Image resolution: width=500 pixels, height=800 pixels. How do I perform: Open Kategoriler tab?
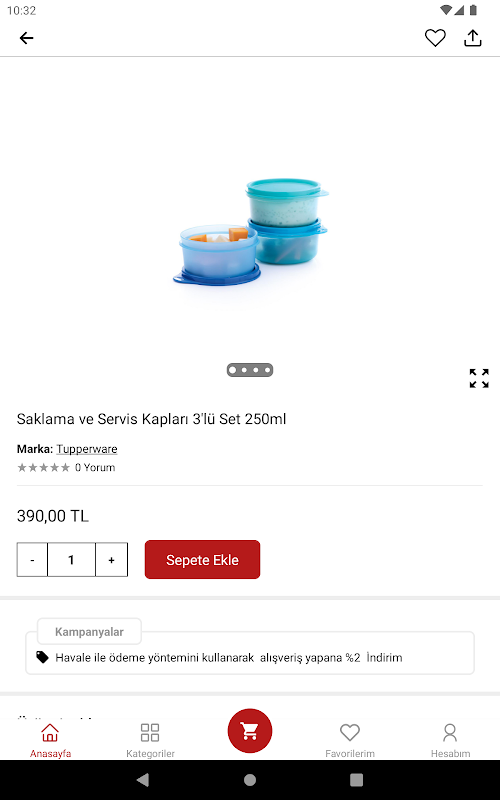pos(150,740)
